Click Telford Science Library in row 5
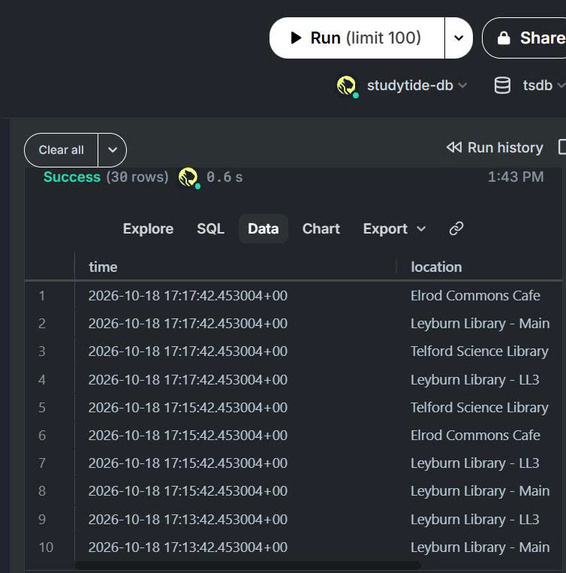Viewport: 566px width, 573px height. pyautogui.click(x=479, y=407)
